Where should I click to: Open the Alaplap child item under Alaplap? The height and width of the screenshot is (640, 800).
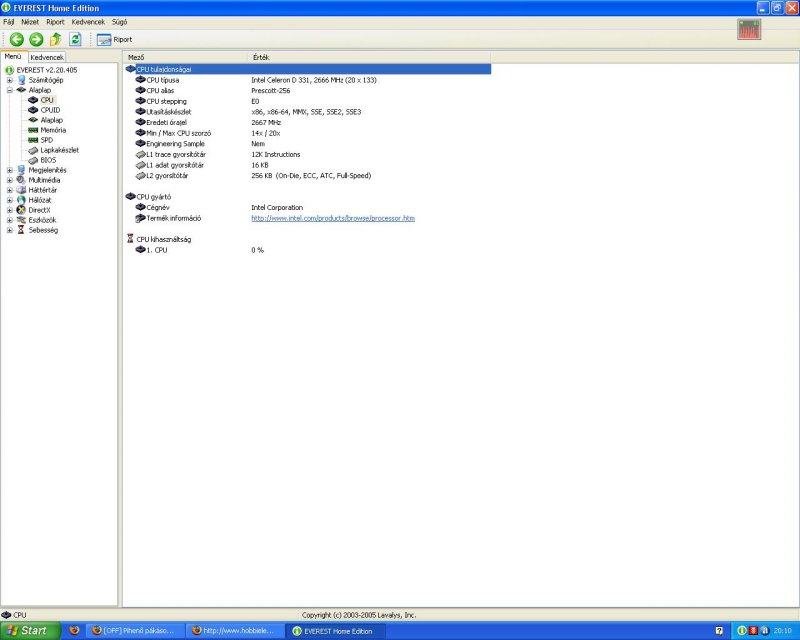coord(52,120)
